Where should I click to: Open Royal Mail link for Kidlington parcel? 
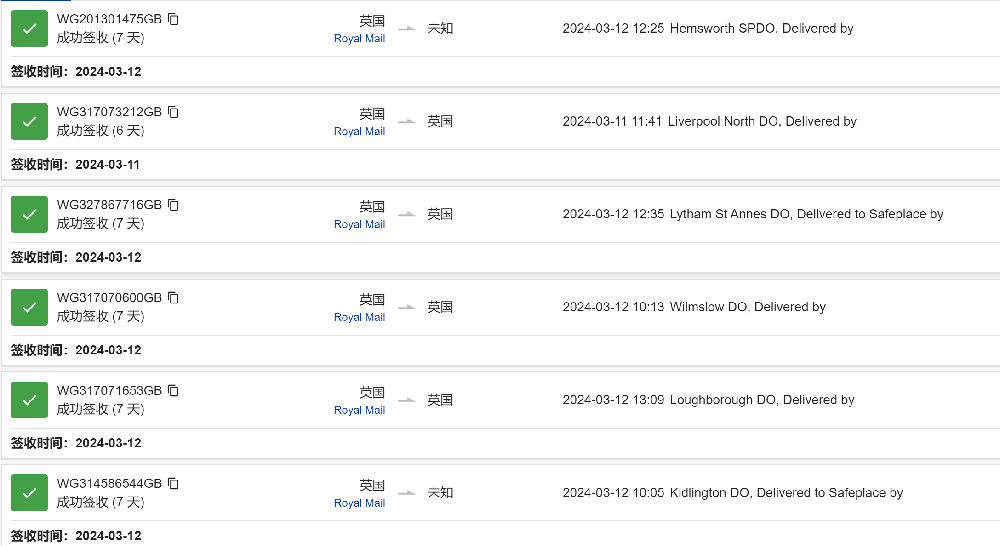coord(359,503)
